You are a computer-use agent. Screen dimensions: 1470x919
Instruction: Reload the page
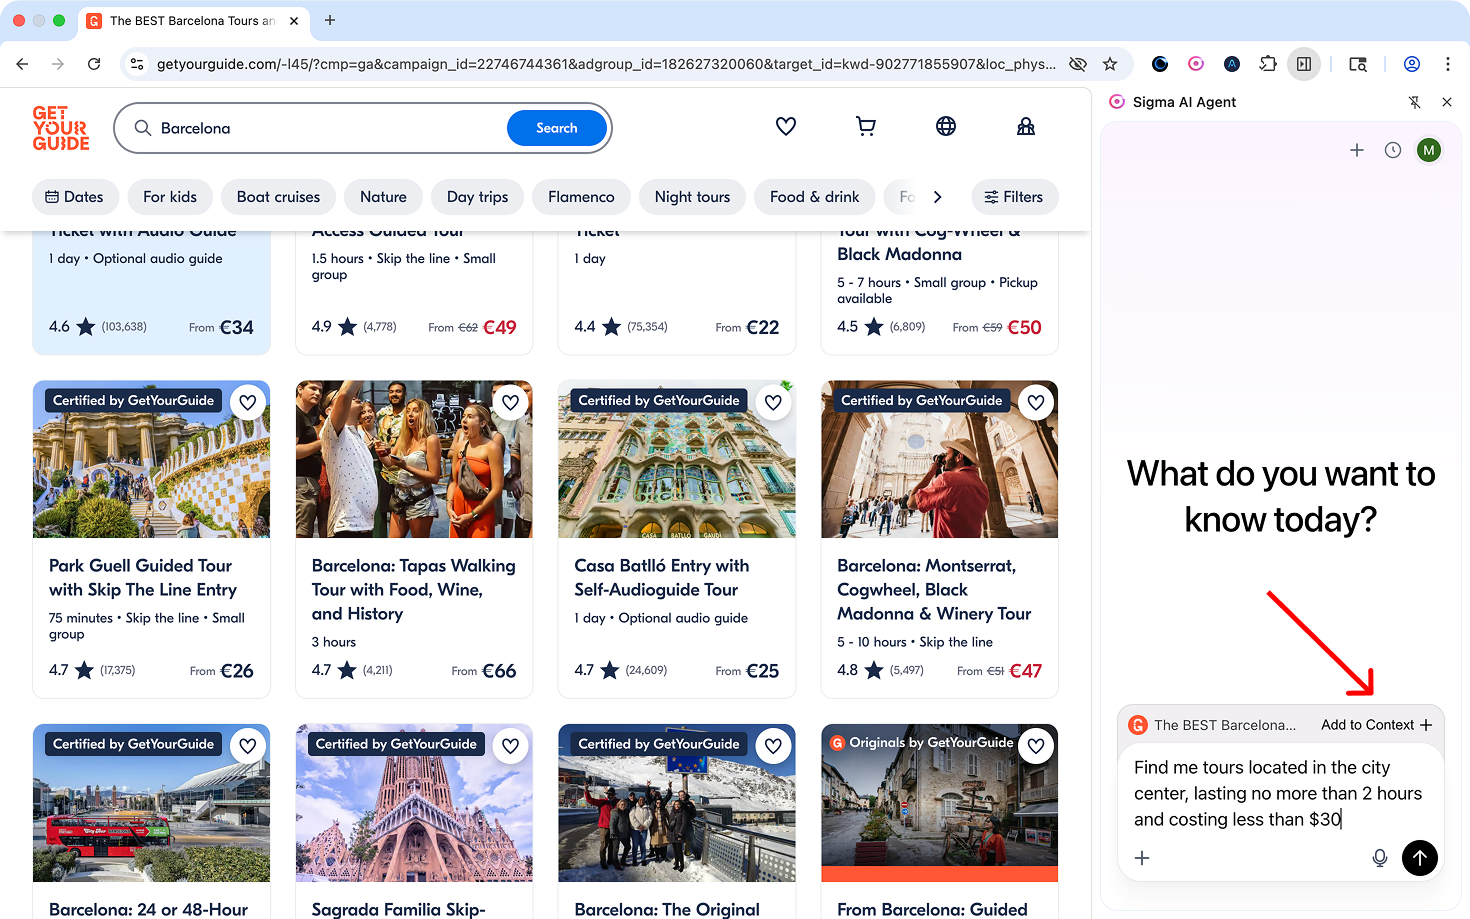94,64
